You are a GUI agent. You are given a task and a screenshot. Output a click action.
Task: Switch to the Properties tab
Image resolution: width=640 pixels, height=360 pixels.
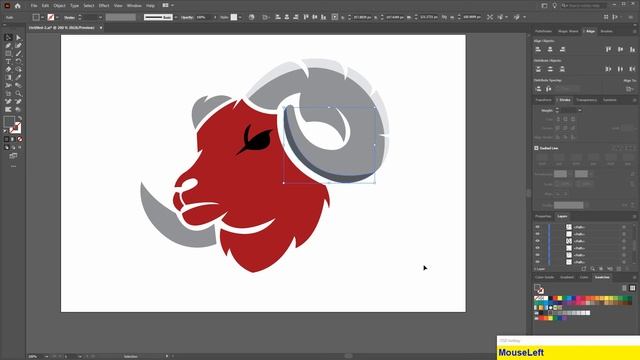point(543,216)
